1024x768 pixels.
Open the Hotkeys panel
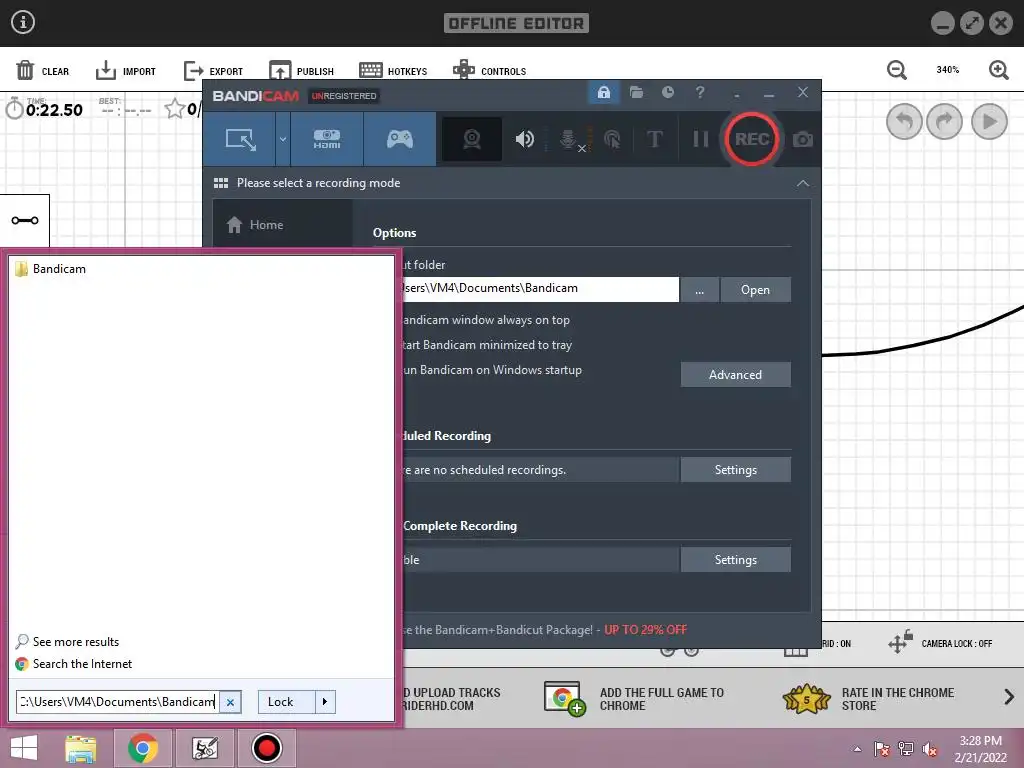[393, 71]
